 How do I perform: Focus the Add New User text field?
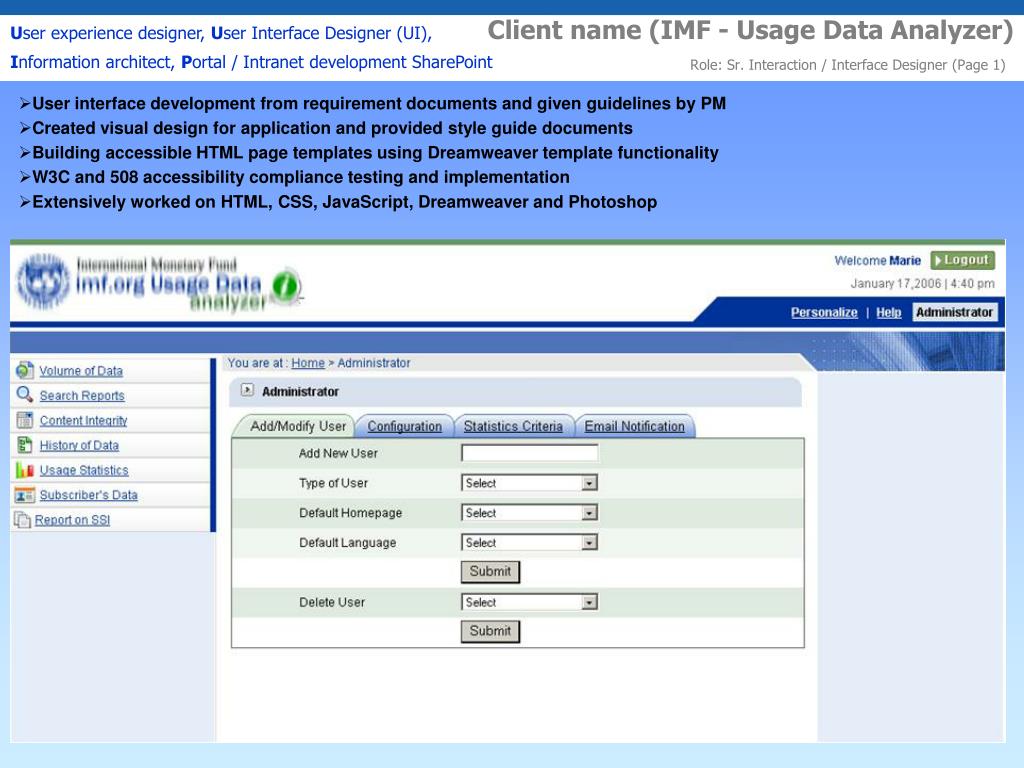click(529, 453)
